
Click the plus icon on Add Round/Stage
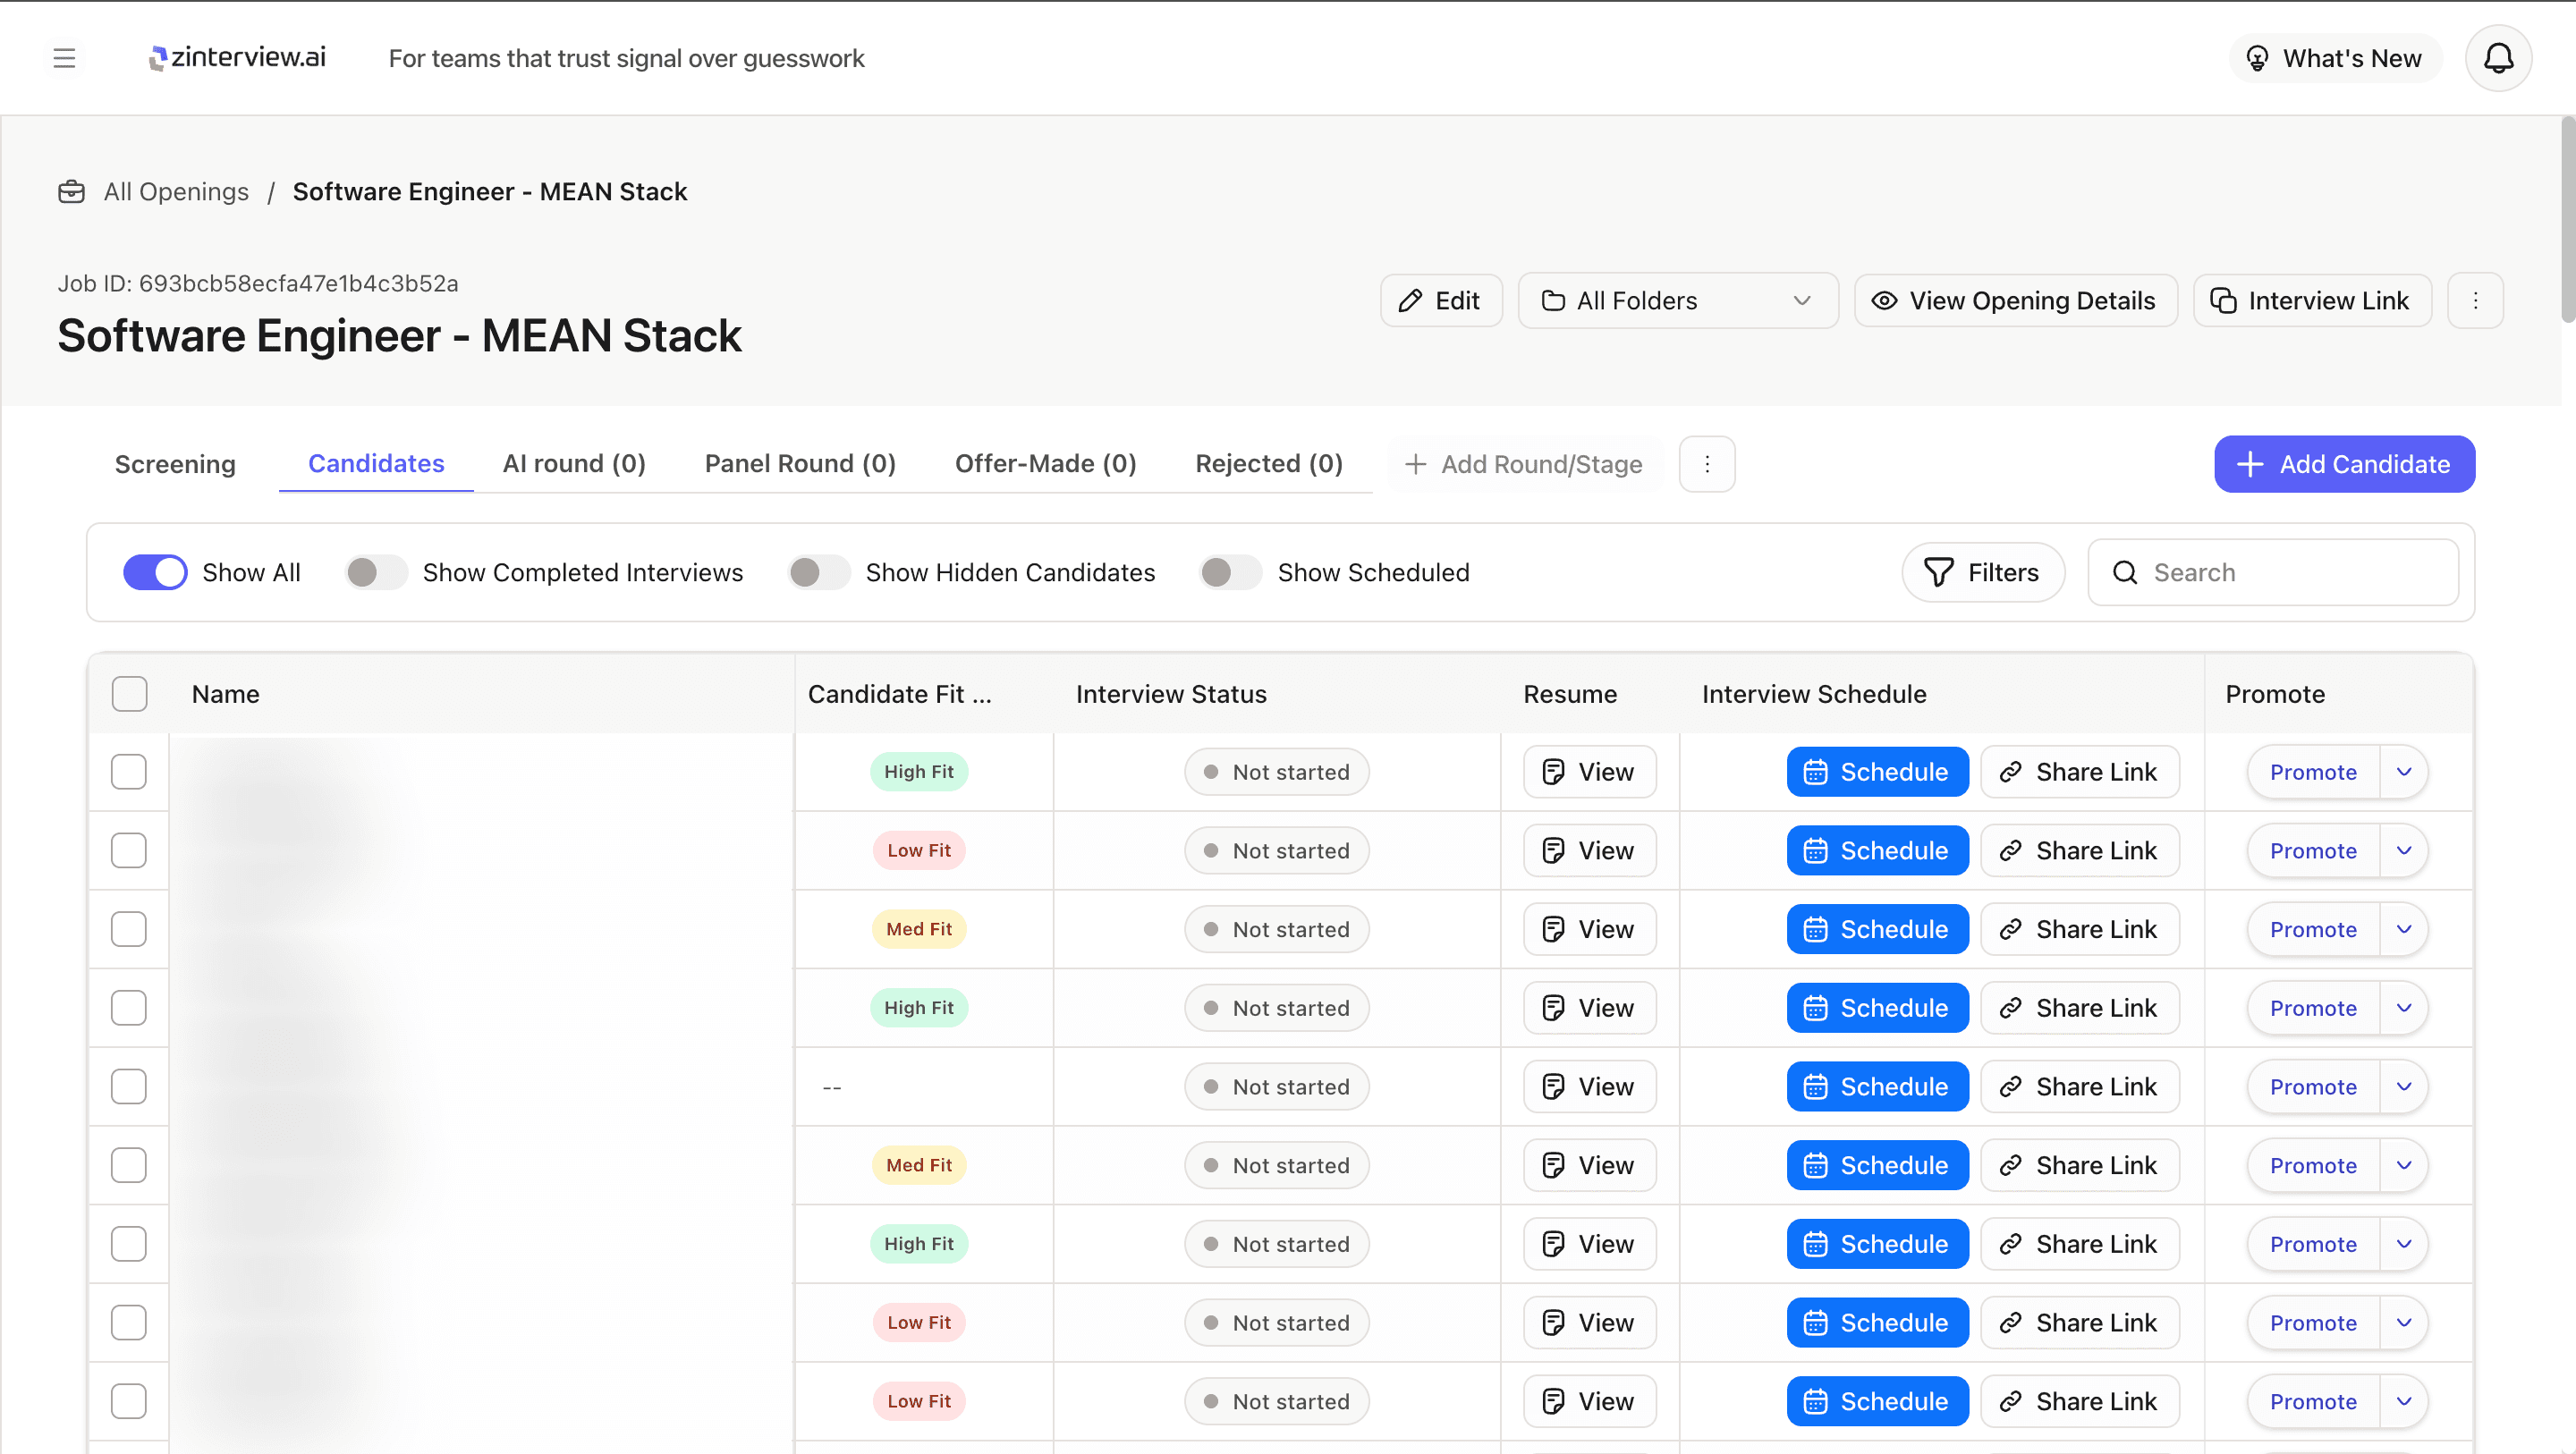click(x=1415, y=464)
